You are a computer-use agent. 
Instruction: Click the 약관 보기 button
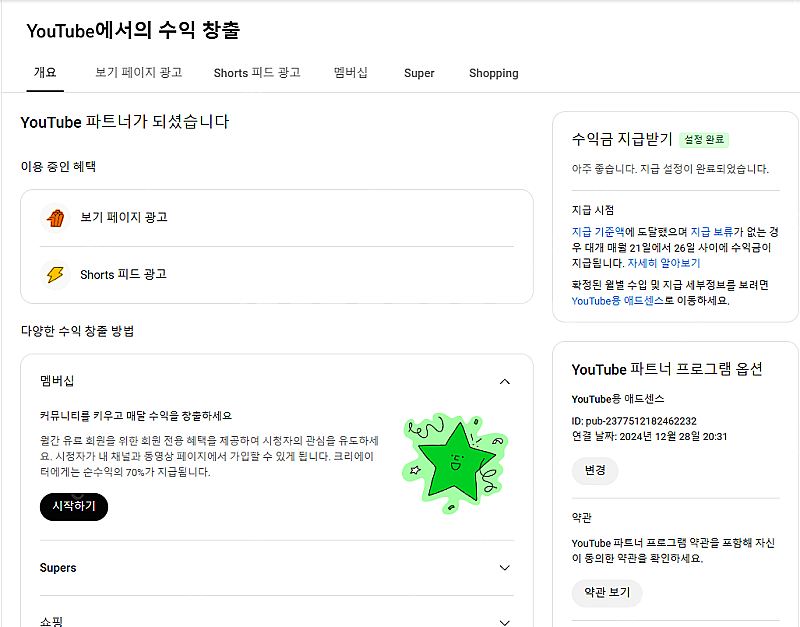pos(607,593)
